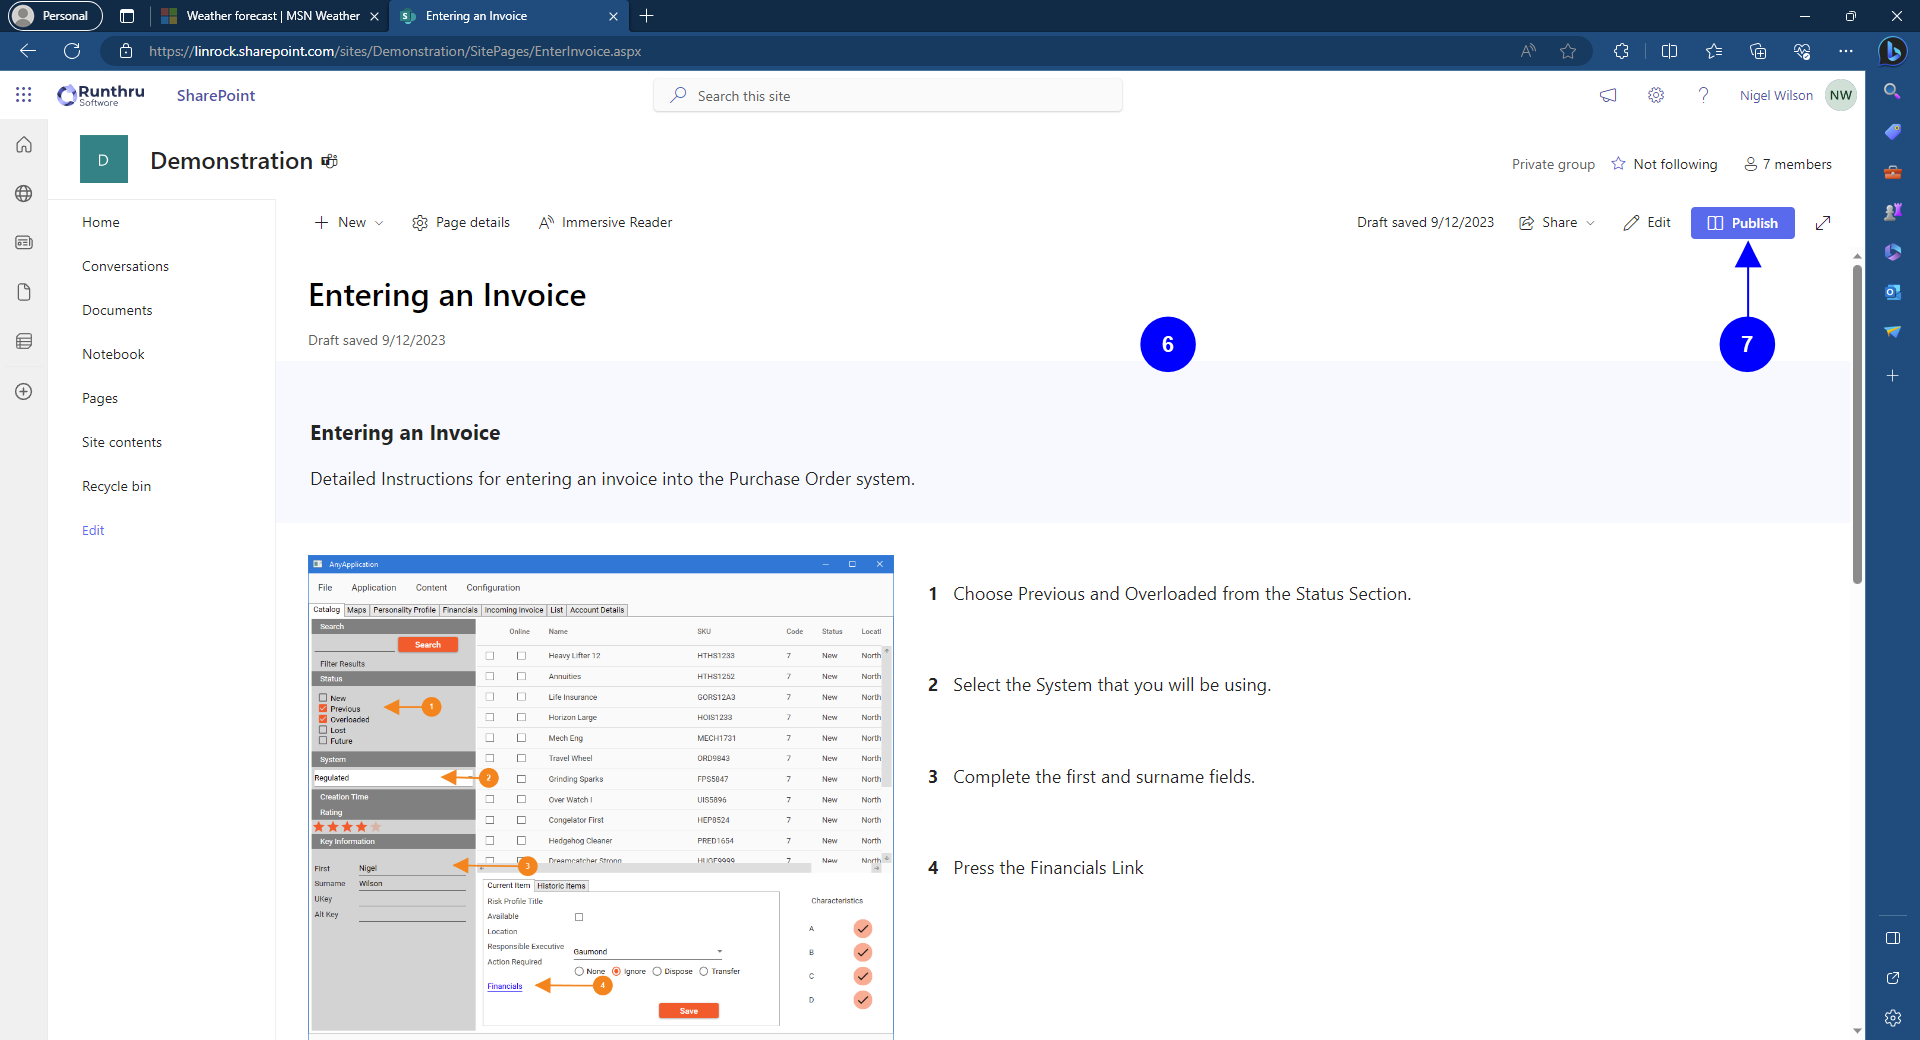Expand the Share dropdown
The width and height of the screenshot is (1920, 1040).
coord(1557,223)
